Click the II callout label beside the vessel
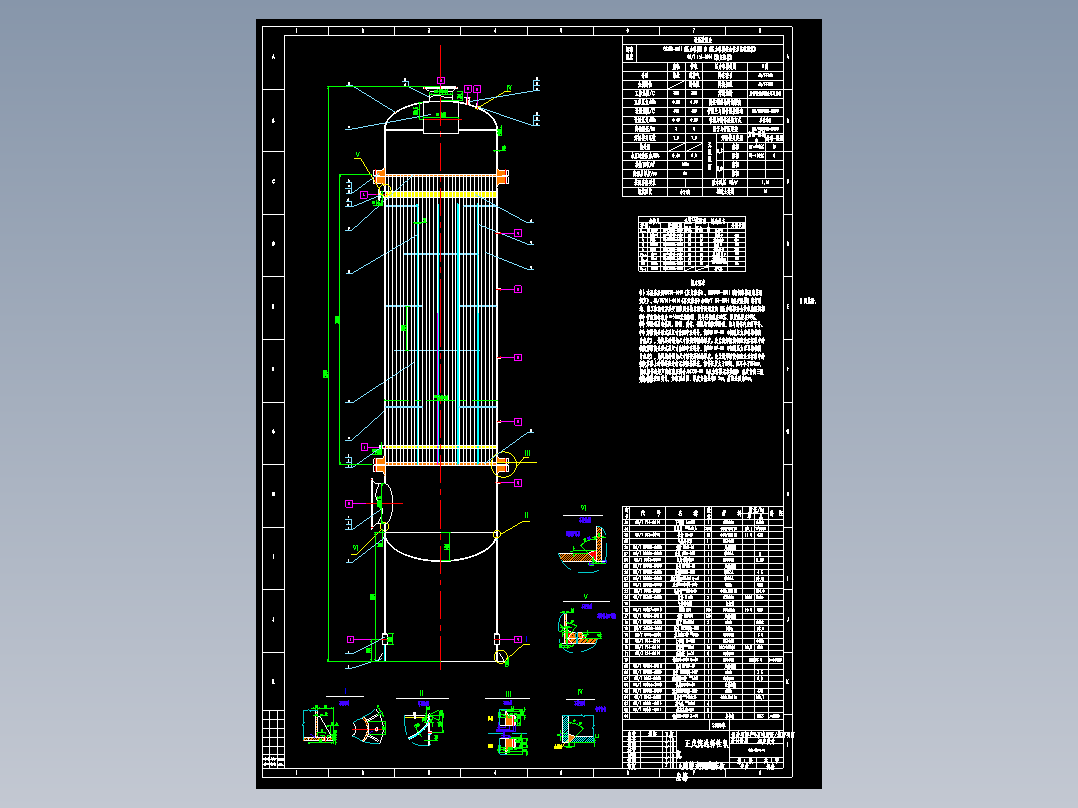This screenshot has height=808, width=1078. 526,515
